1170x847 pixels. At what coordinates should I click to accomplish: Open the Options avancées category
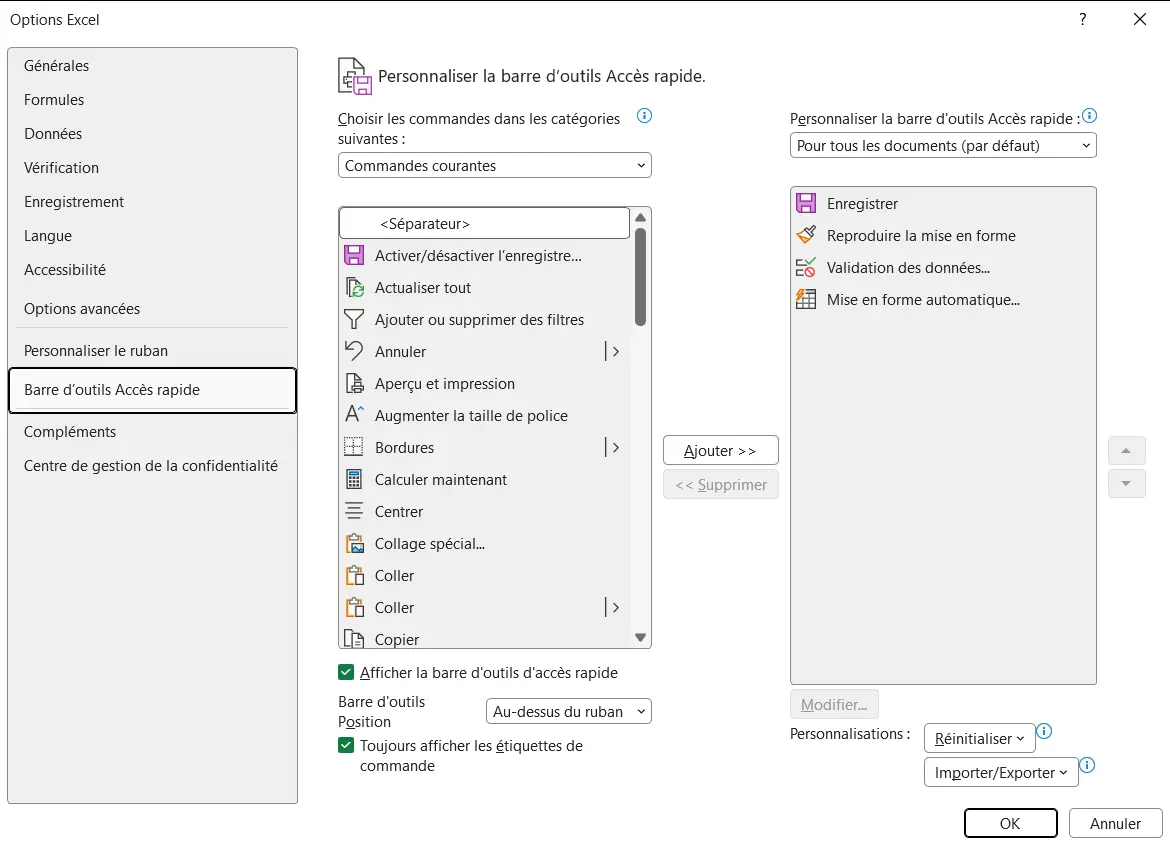[x=152, y=309]
